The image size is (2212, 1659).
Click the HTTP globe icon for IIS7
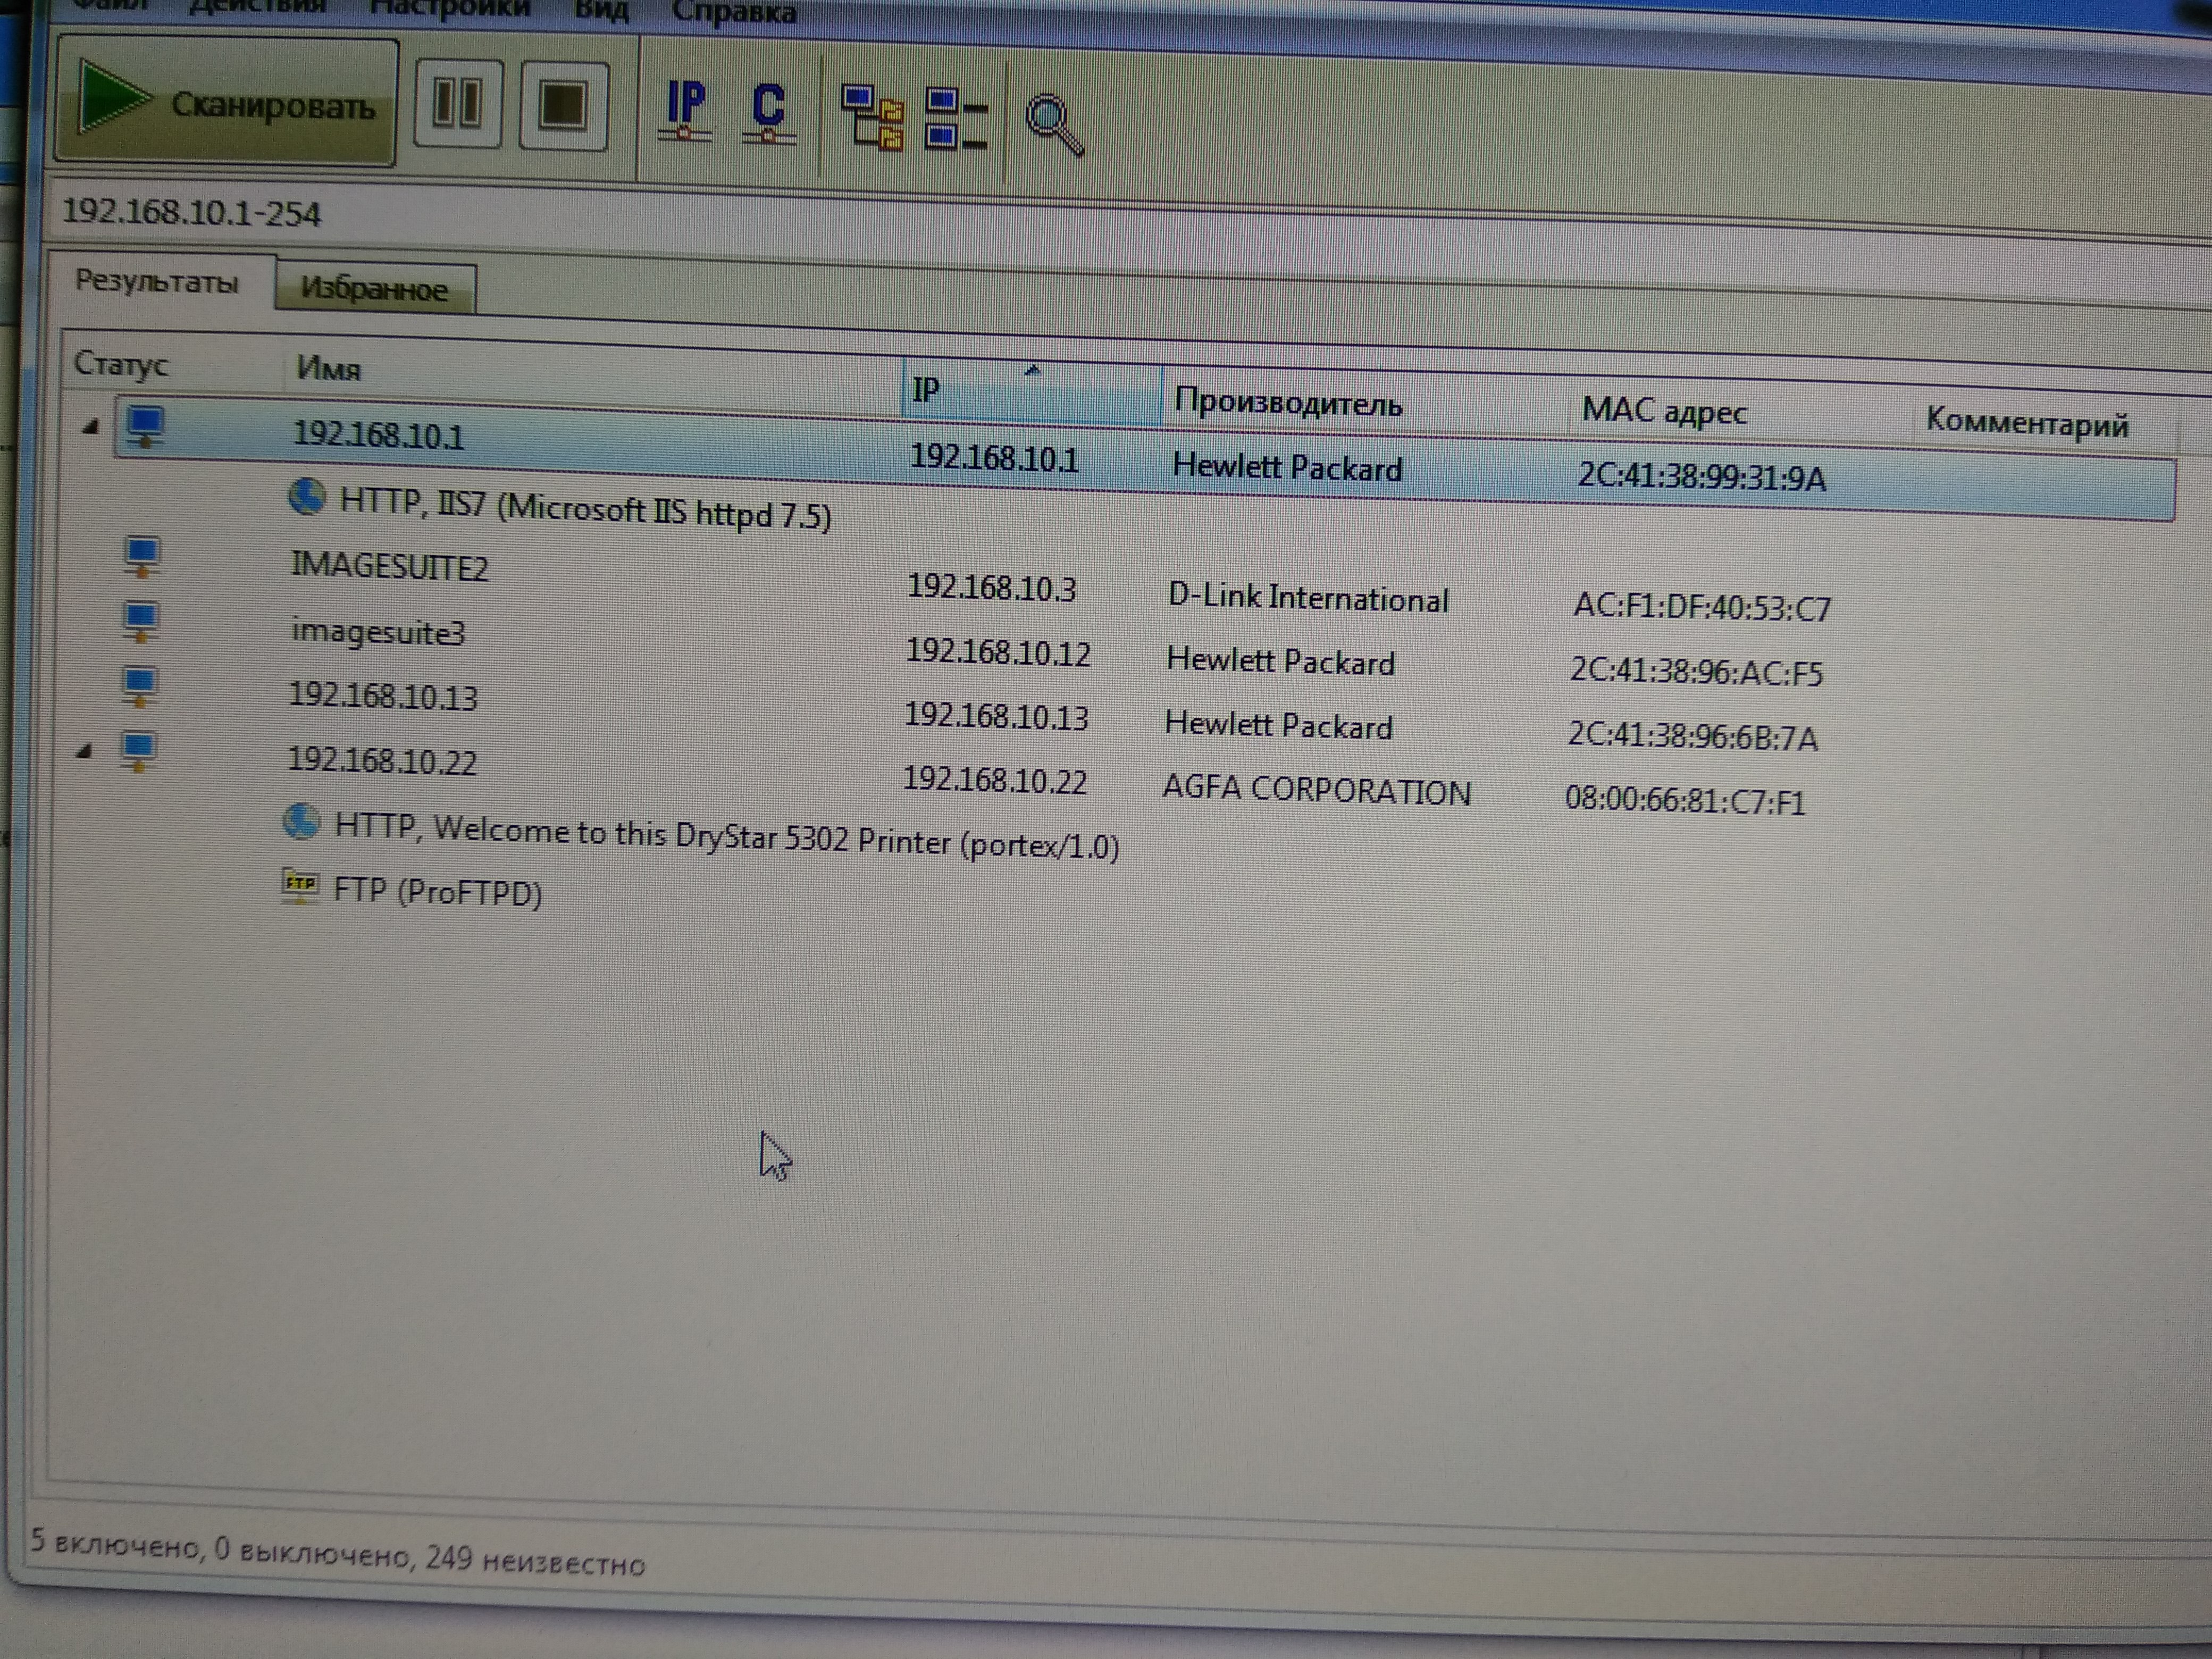point(306,496)
